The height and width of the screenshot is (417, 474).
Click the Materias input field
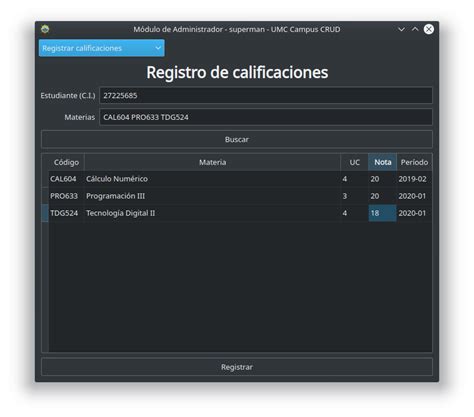point(266,117)
